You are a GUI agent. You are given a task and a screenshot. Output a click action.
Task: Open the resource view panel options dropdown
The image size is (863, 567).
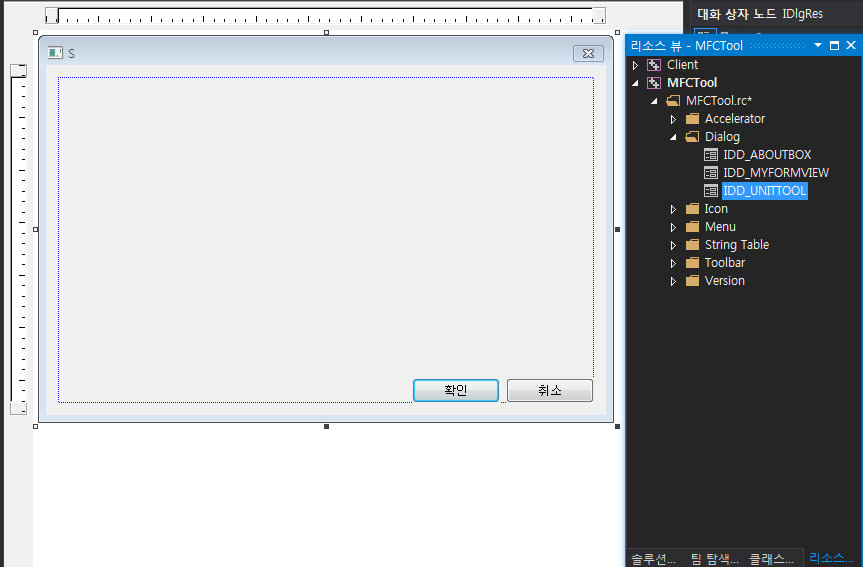pos(818,45)
